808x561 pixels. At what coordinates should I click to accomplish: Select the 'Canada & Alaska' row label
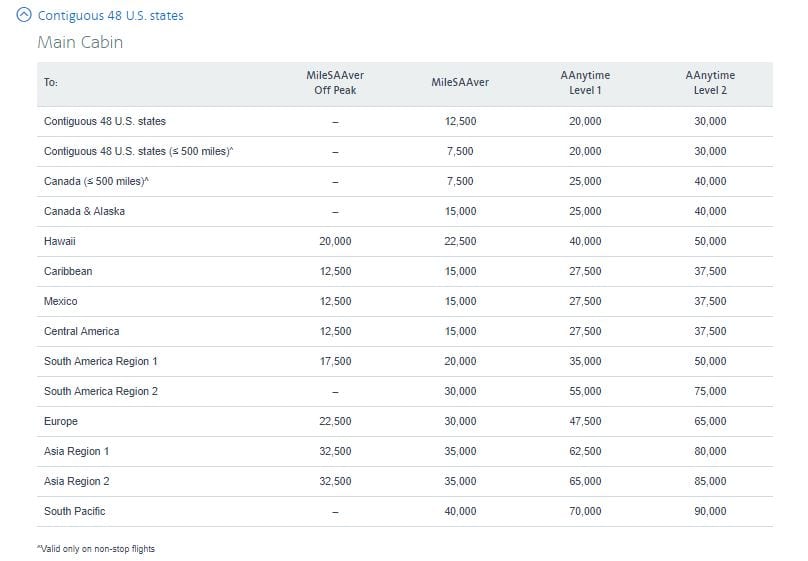(84, 211)
